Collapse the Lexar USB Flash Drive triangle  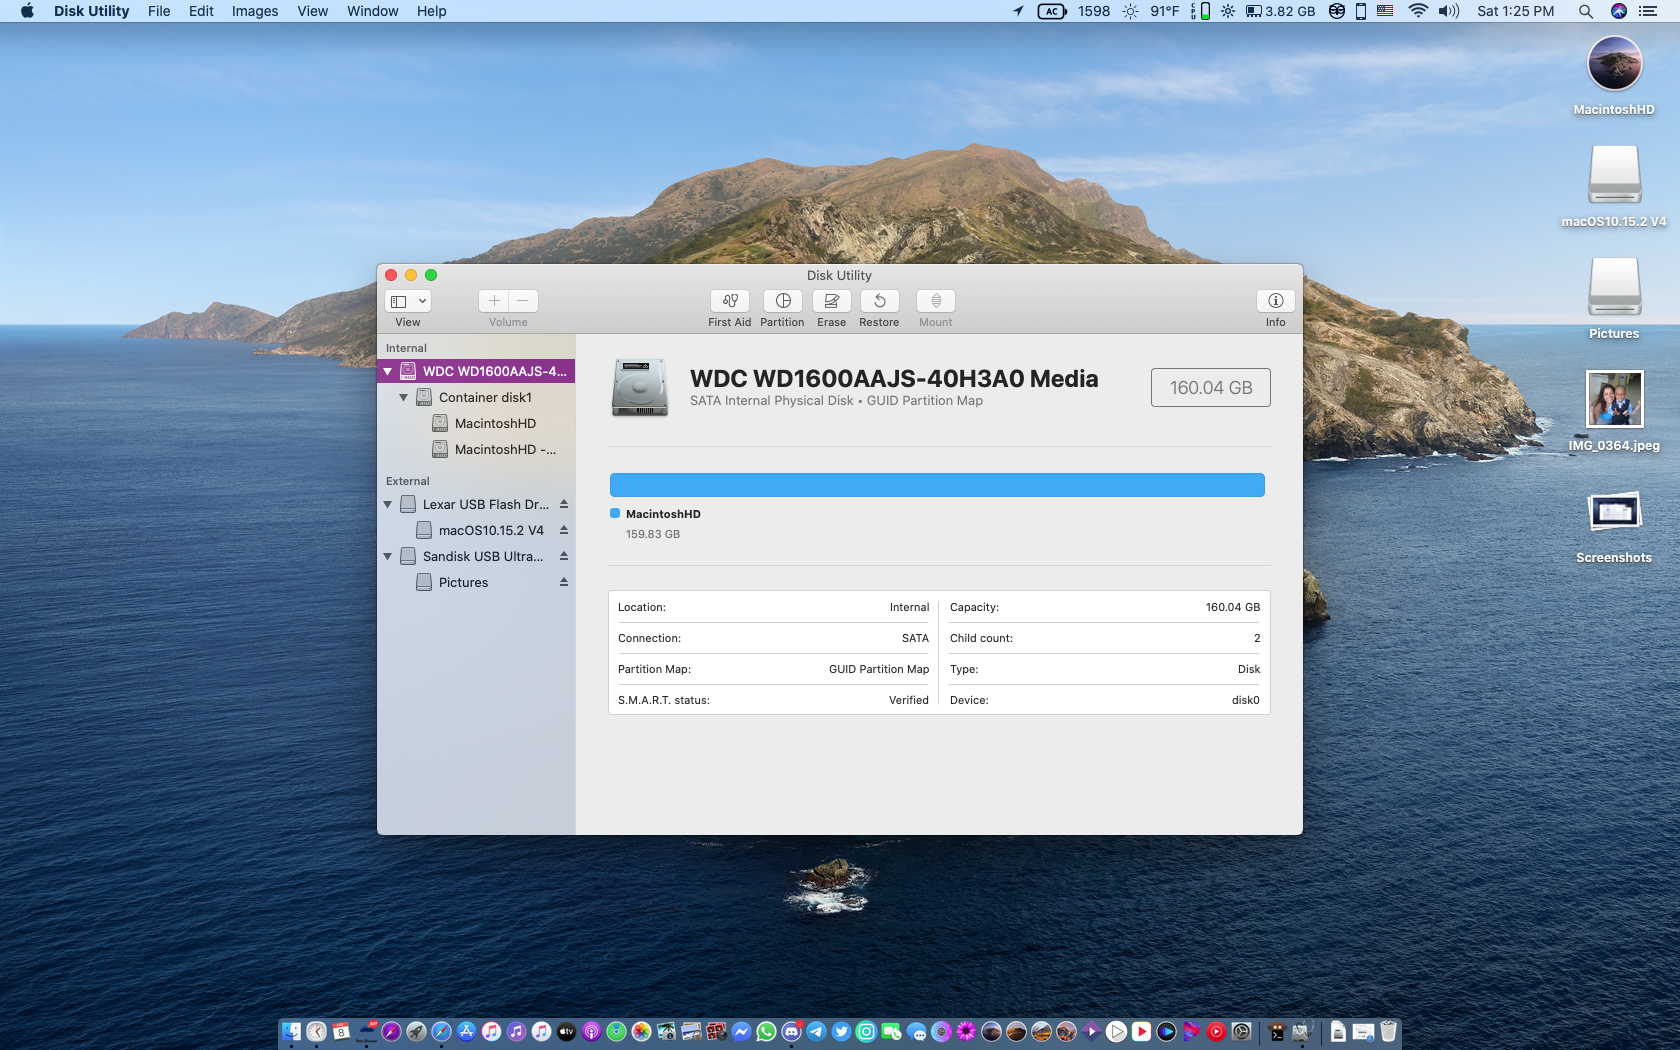(x=388, y=504)
